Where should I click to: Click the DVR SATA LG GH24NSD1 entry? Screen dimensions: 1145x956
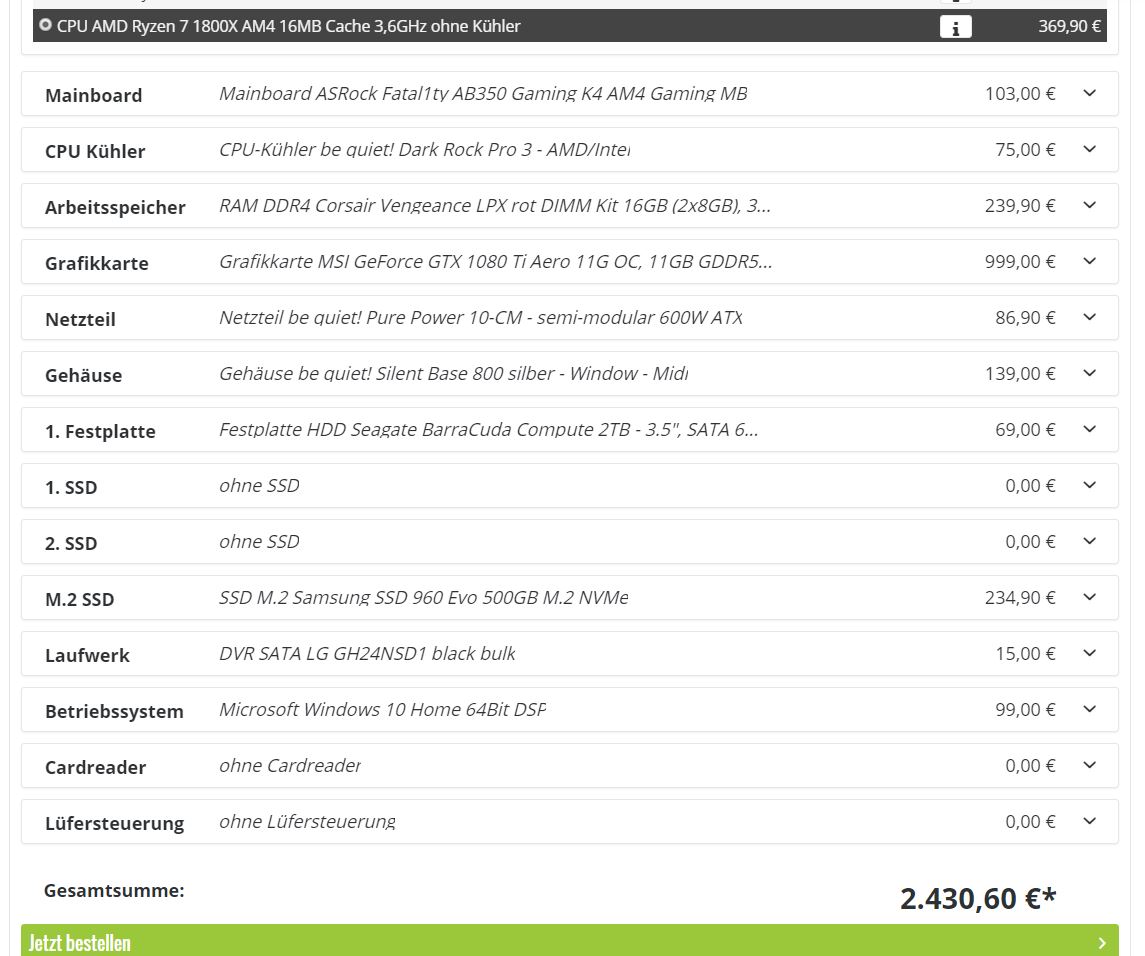(367, 654)
